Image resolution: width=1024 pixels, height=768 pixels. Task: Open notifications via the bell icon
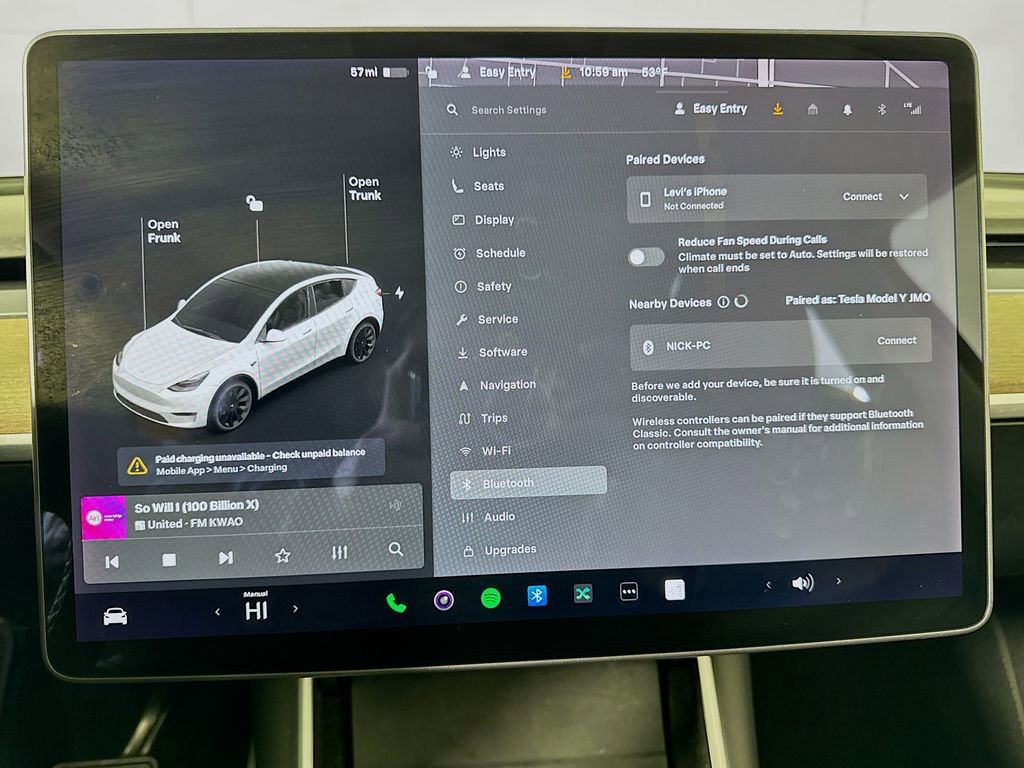coord(844,108)
